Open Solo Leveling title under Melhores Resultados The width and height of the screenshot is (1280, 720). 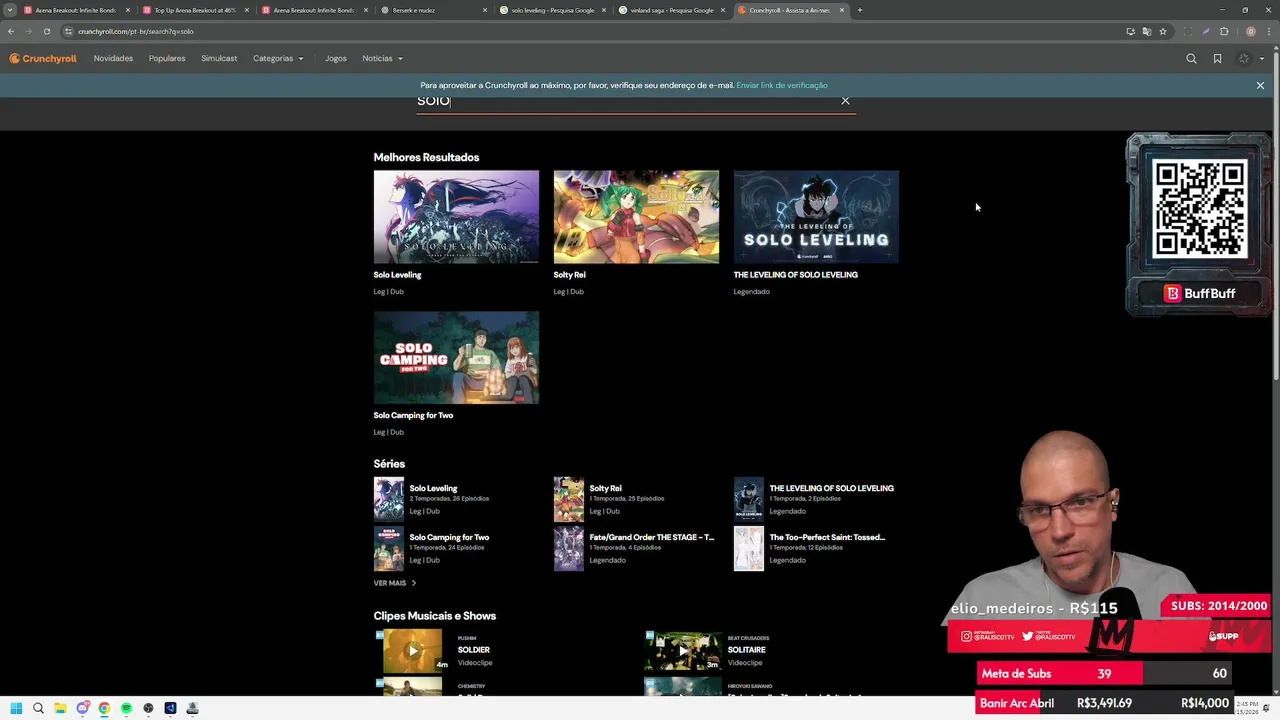pyautogui.click(x=397, y=275)
